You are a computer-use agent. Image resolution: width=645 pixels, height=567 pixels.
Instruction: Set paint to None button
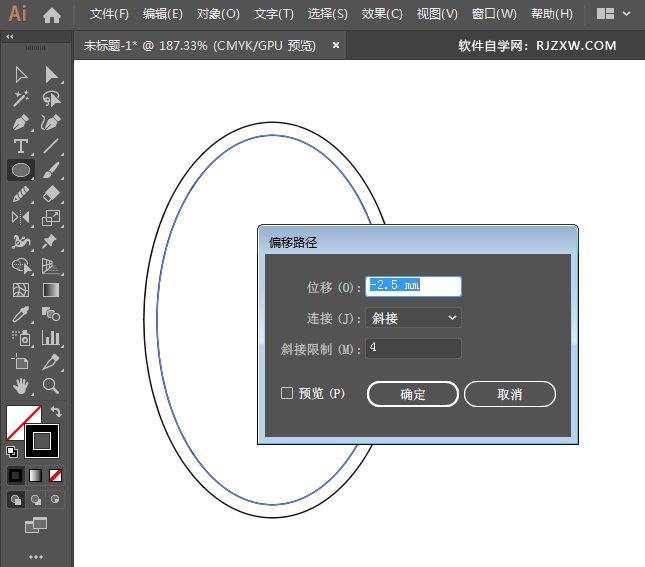(56, 476)
